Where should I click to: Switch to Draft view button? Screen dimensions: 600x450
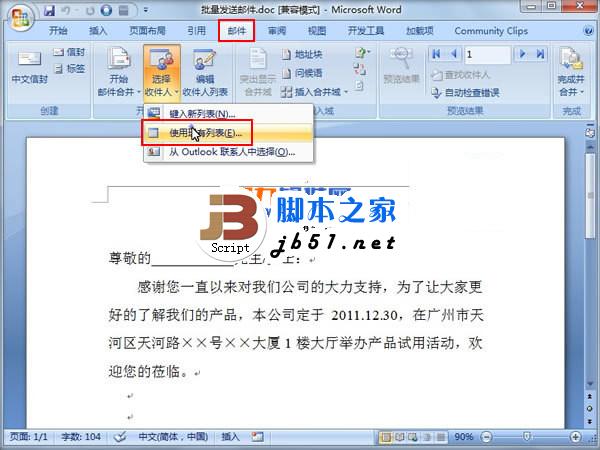click(x=441, y=437)
